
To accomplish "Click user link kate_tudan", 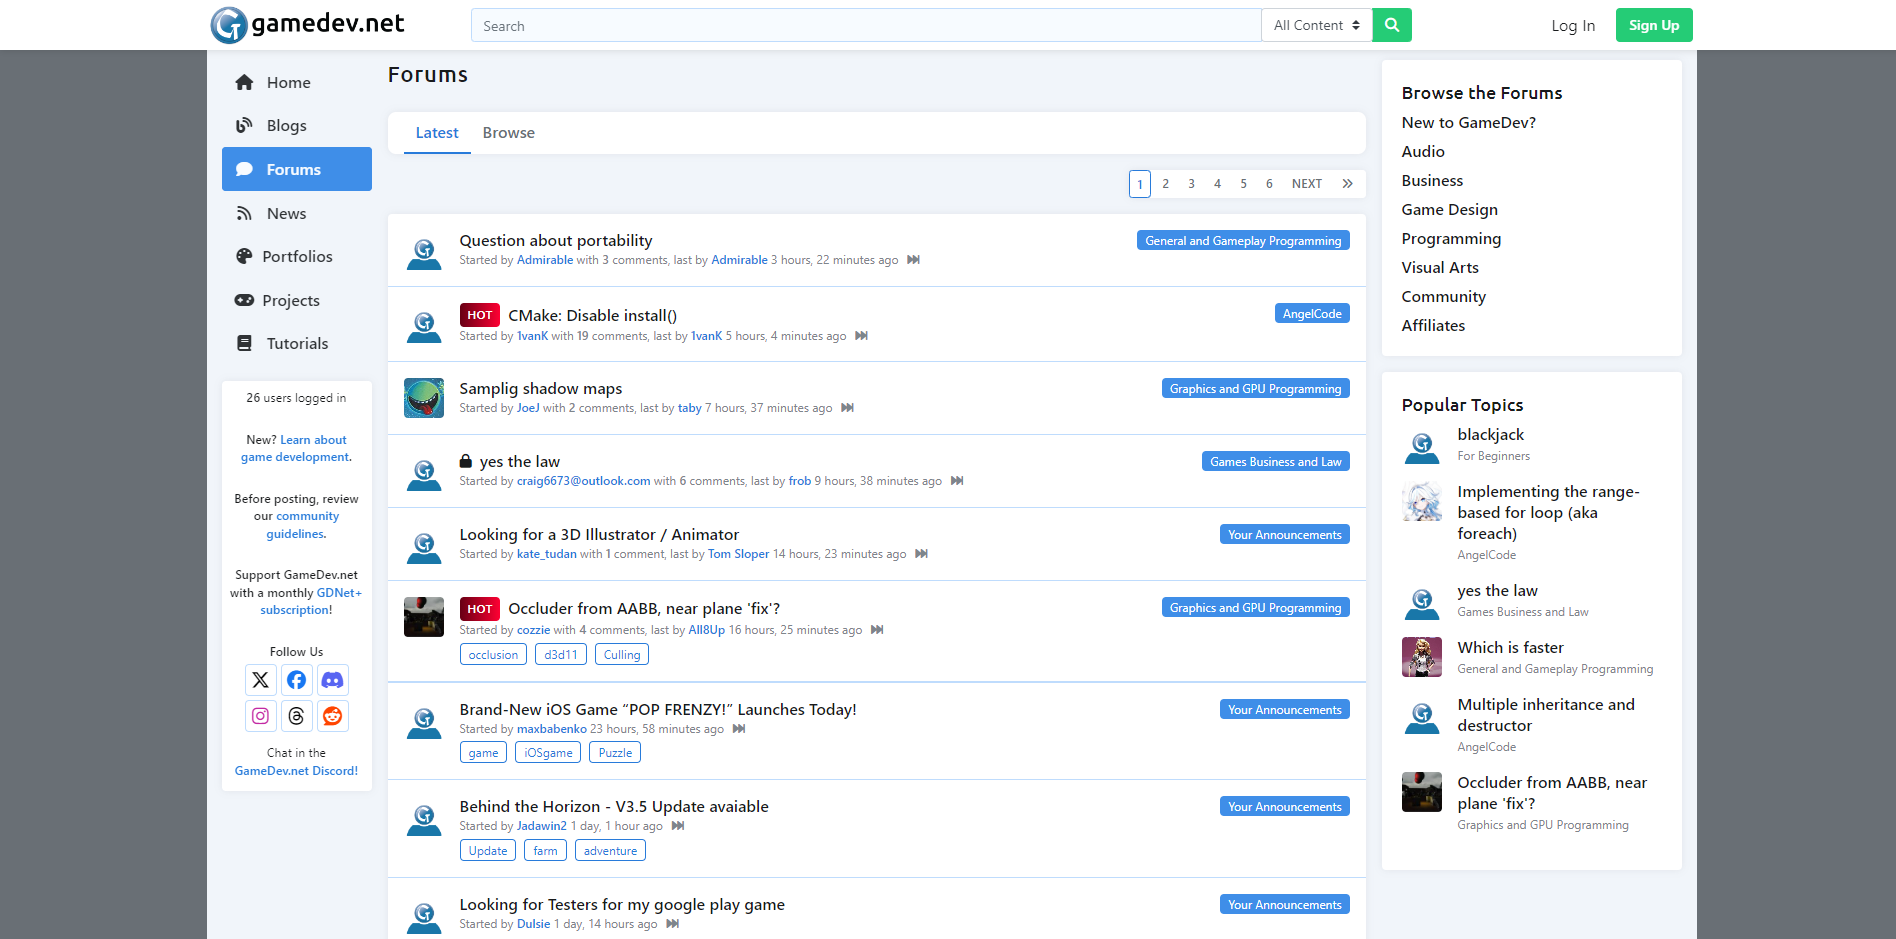I will (x=546, y=554).
